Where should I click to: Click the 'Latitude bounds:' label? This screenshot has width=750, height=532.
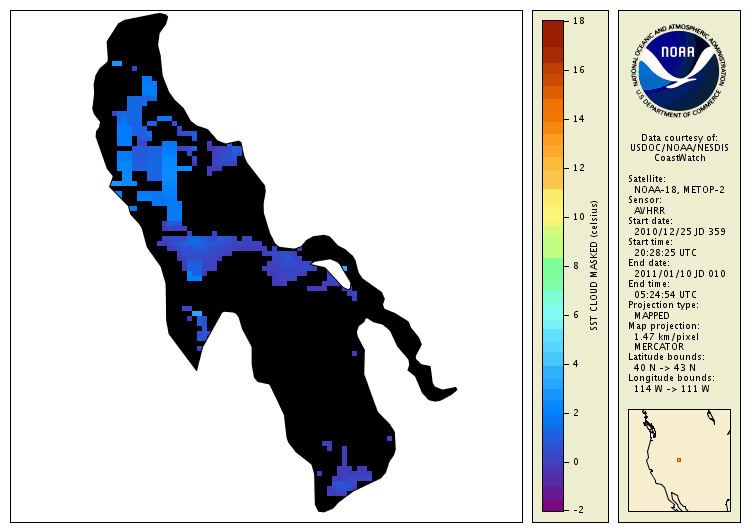click(666, 357)
